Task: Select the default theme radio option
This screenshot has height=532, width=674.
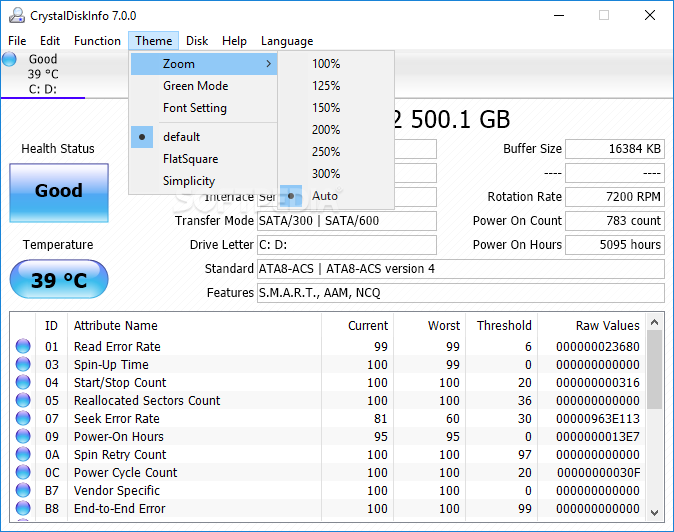Action: click(204, 137)
